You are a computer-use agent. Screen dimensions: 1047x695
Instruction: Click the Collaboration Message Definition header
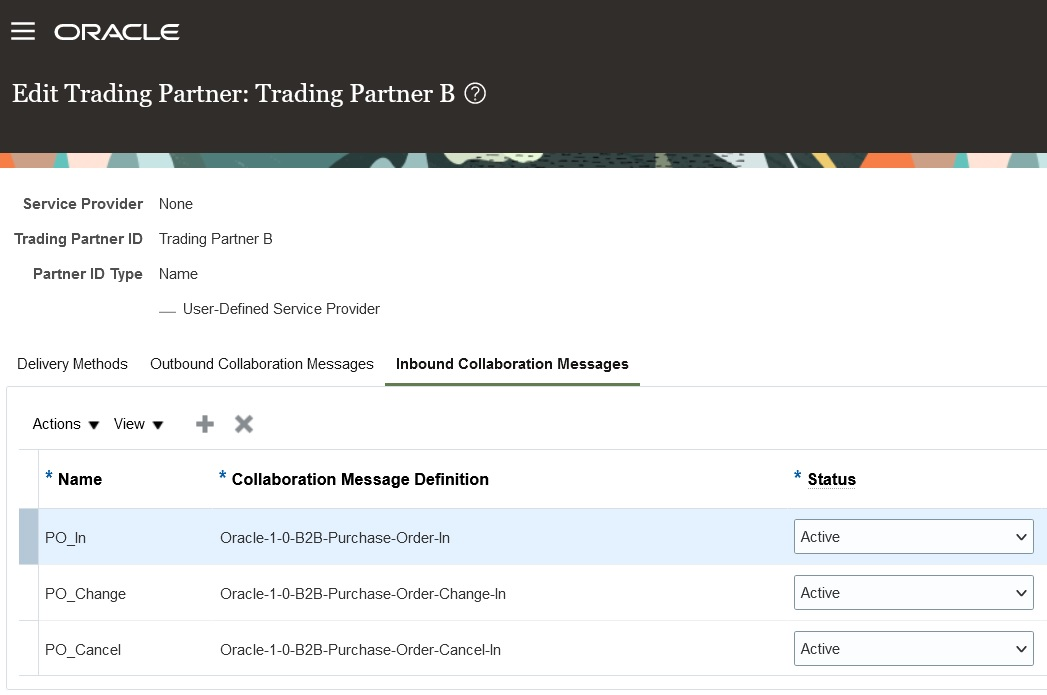pyautogui.click(x=359, y=479)
